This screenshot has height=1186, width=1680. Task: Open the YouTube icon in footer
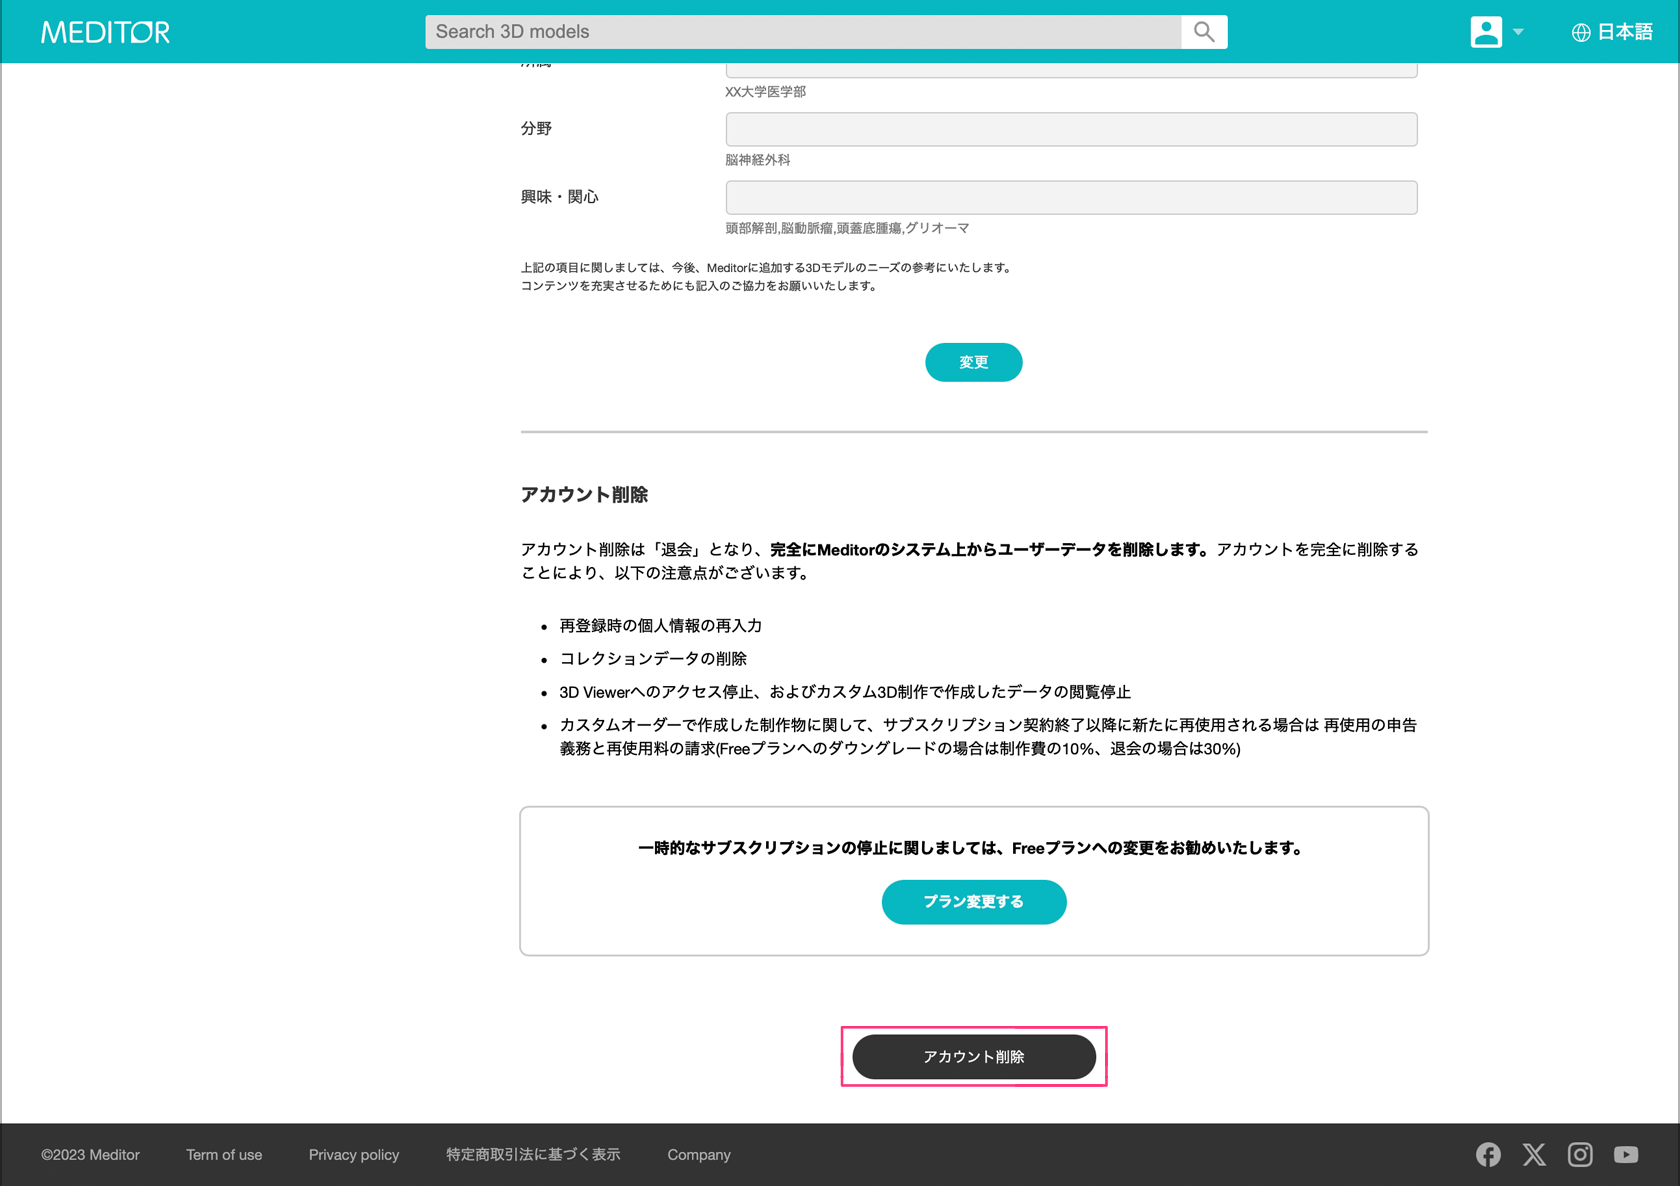[x=1626, y=1154]
